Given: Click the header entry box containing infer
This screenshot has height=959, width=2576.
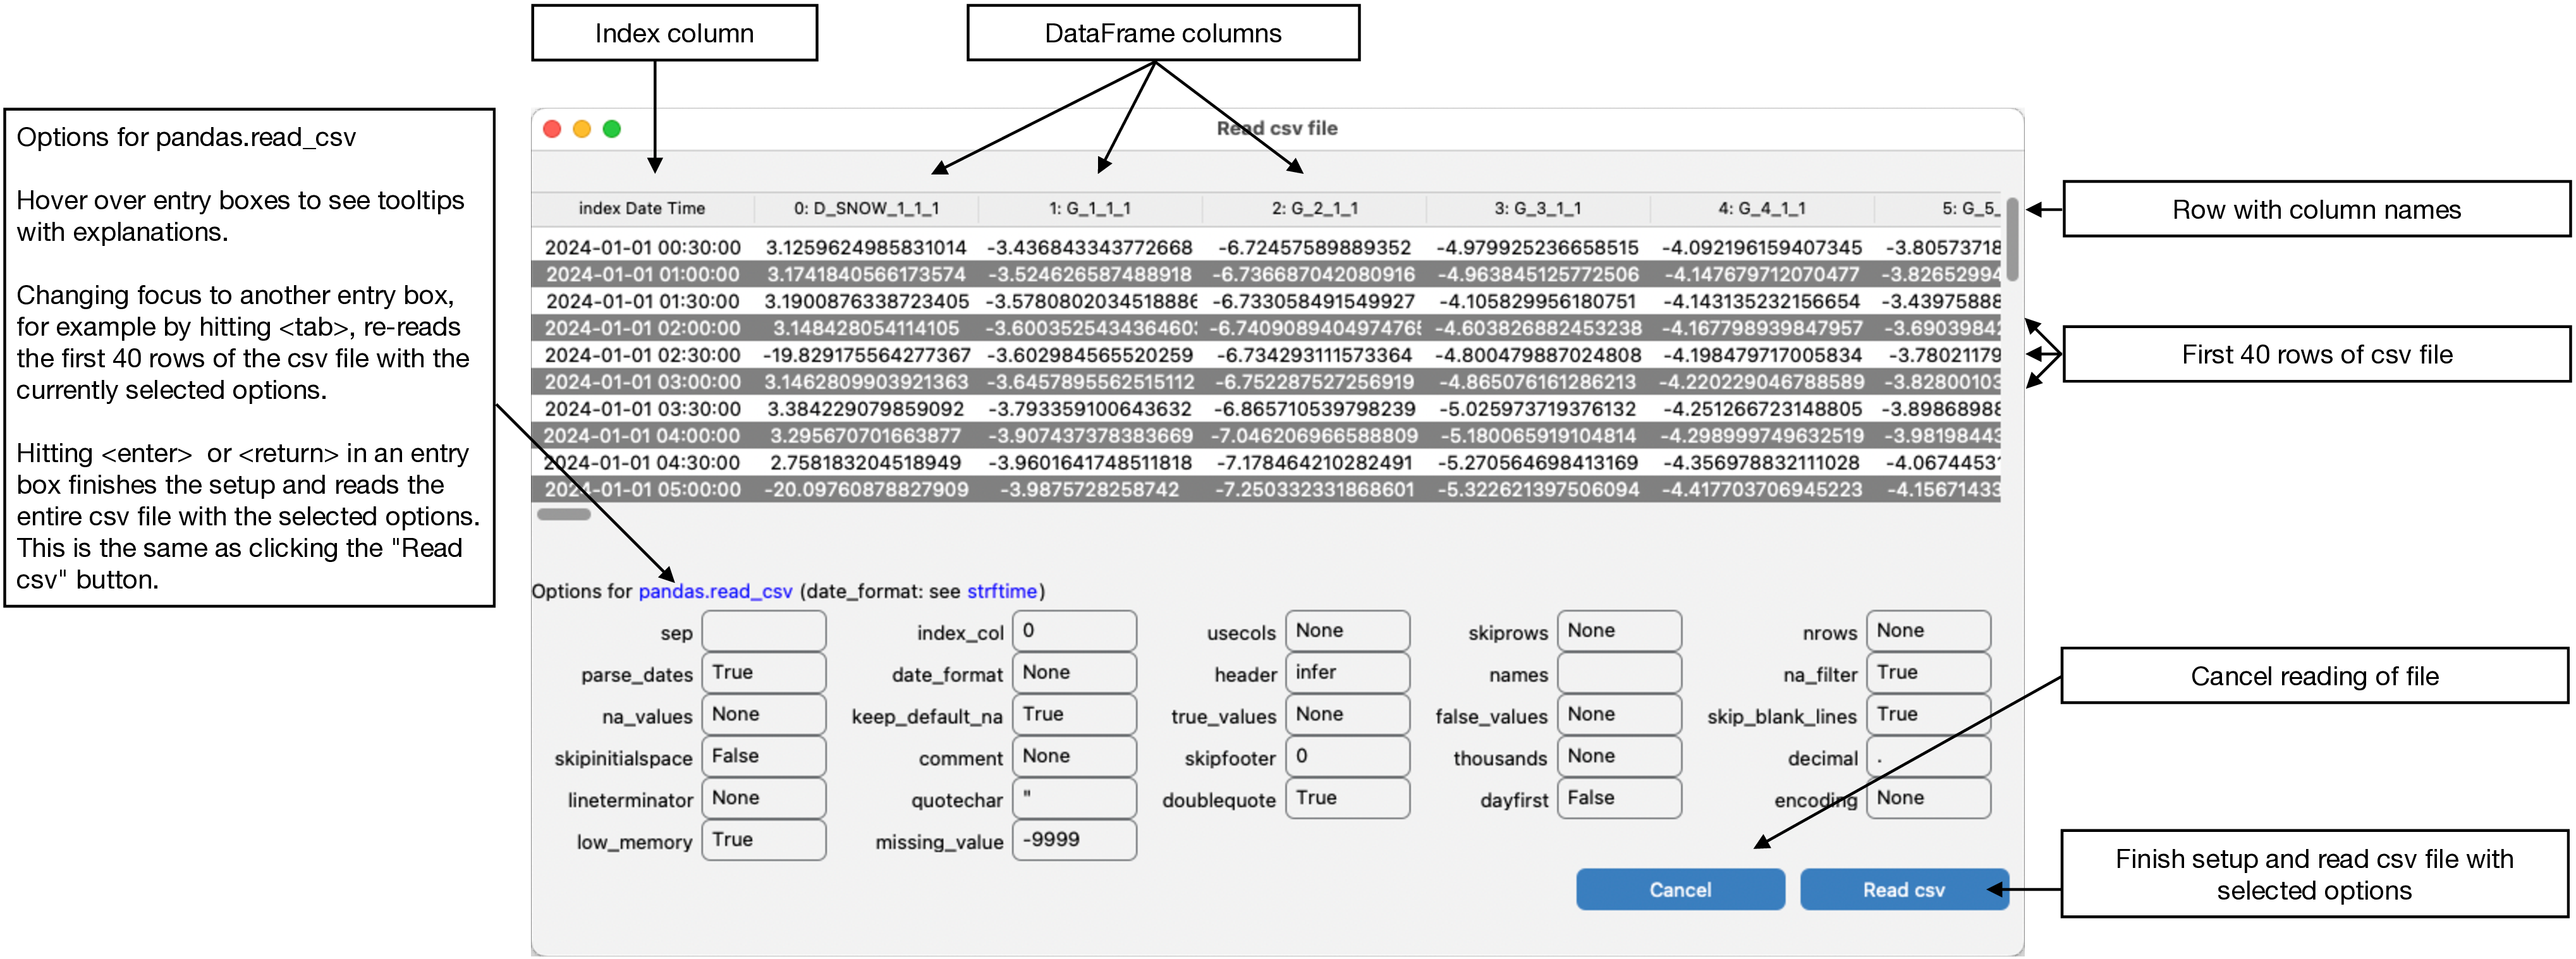Looking at the screenshot, I should tap(1346, 673).
